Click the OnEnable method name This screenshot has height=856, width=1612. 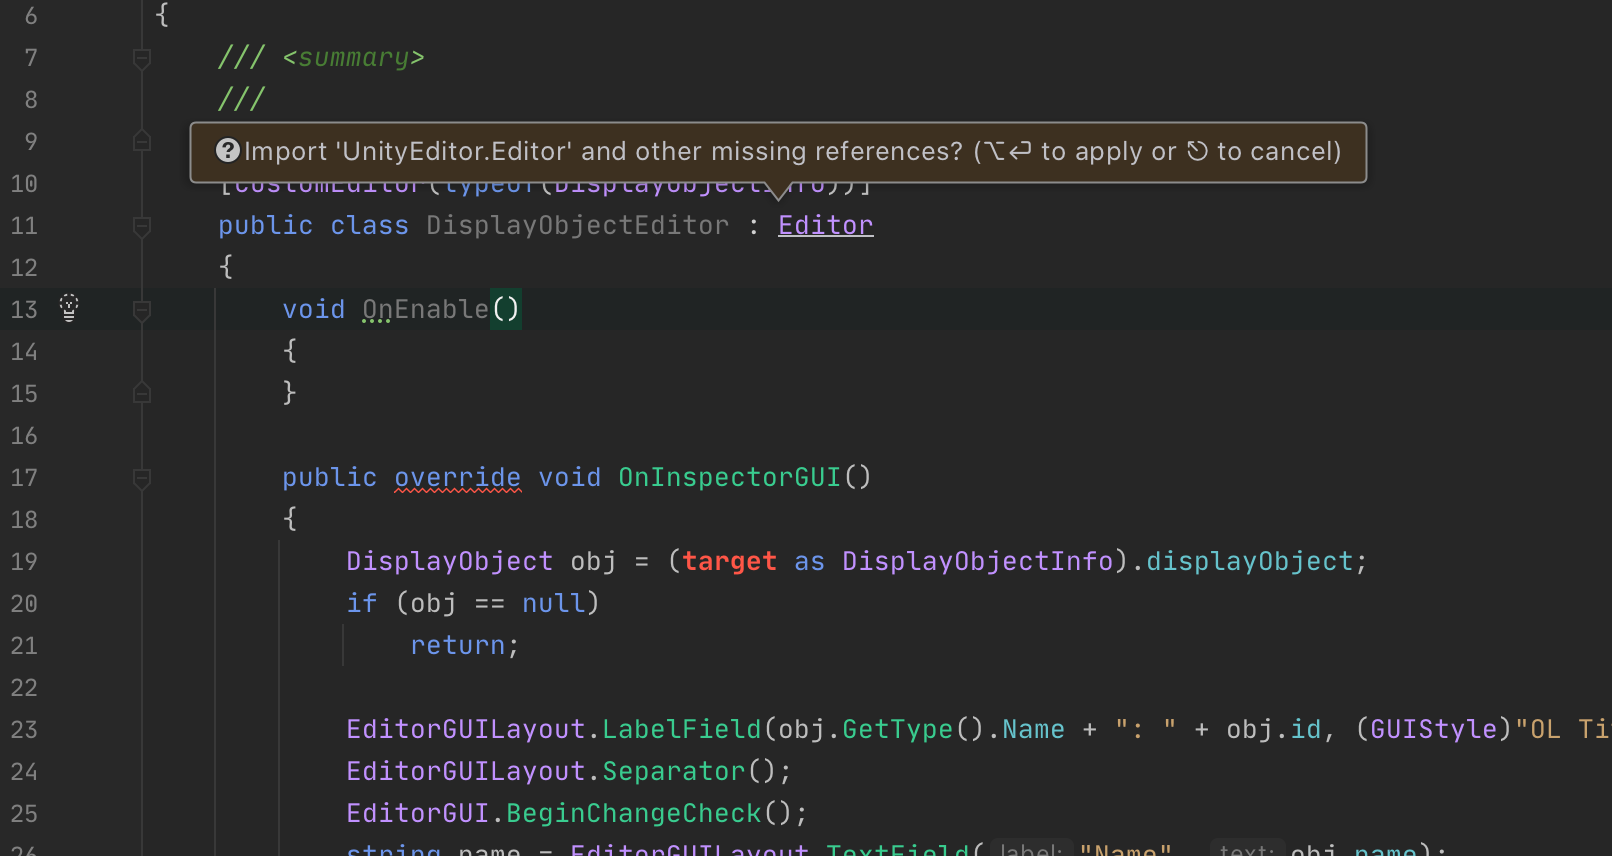pyautogui.click(x=425, y=309)
